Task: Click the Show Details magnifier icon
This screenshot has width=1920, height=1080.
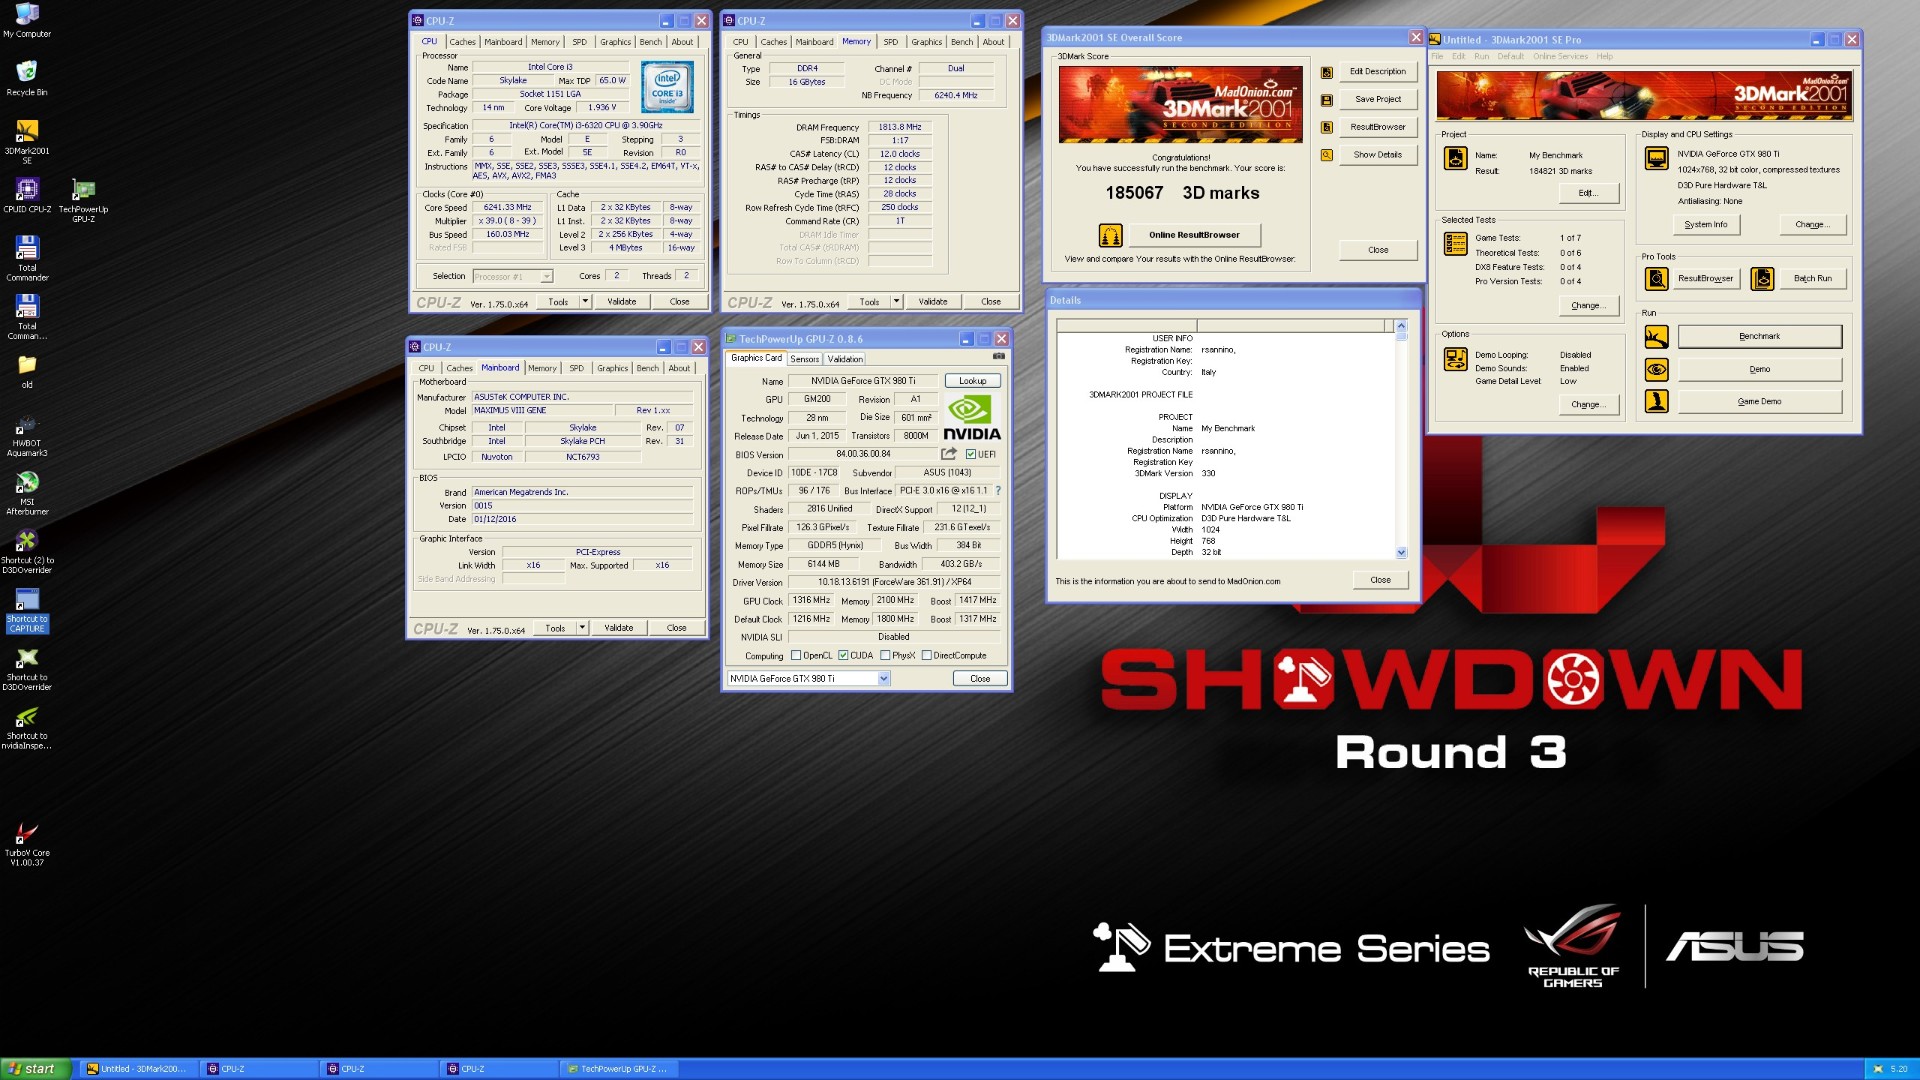Action: [1327, 155]
